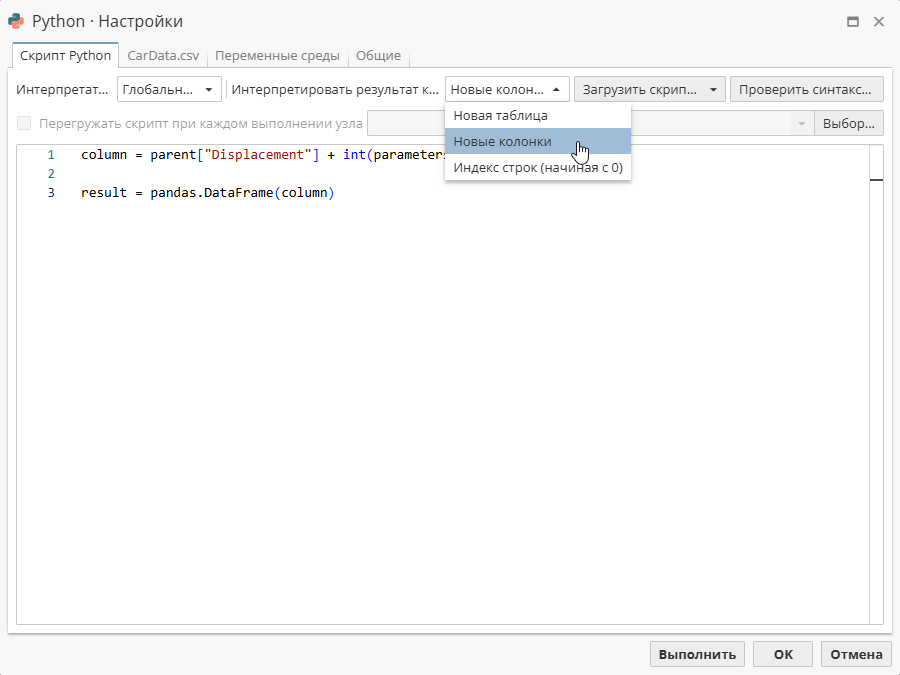900x675 pixels.
Task: Close the Python settings dialog
Action: click(x=879, y=21)
